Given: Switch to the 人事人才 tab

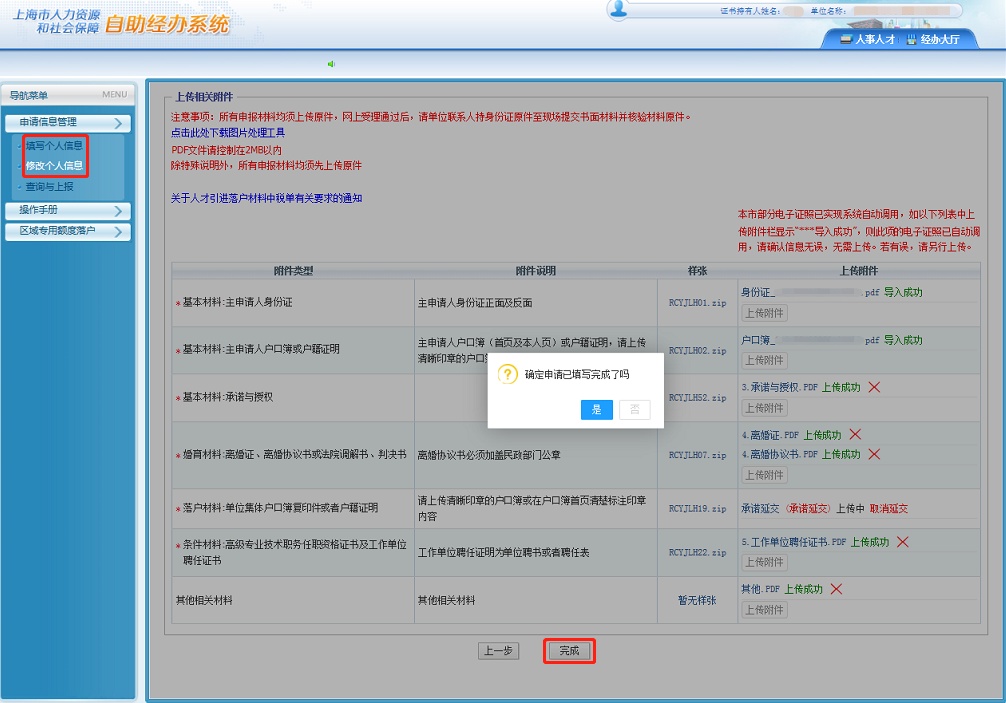Looking at the screenshot, I should 867,40.
